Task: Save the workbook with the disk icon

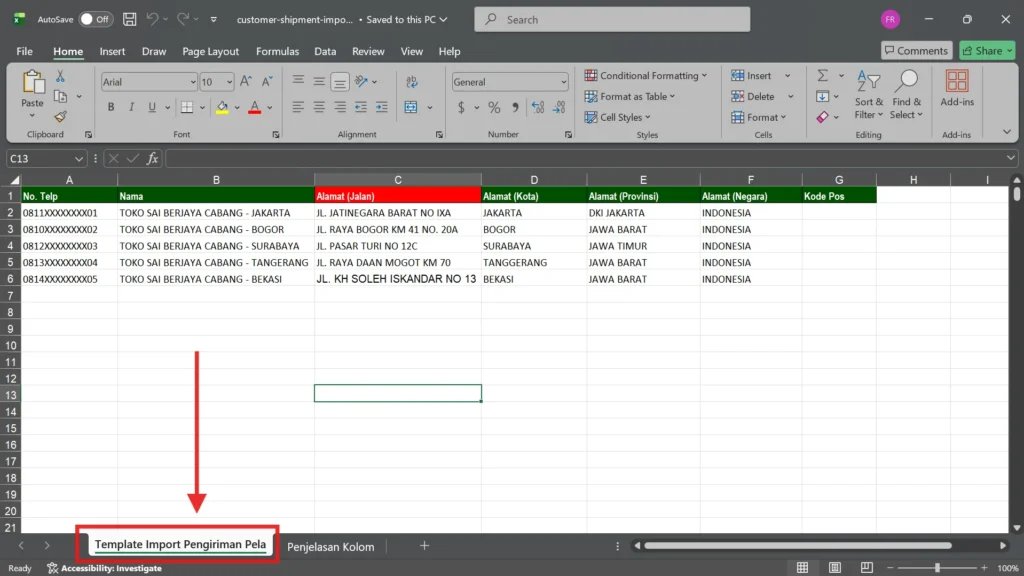Action: (130, 20)
